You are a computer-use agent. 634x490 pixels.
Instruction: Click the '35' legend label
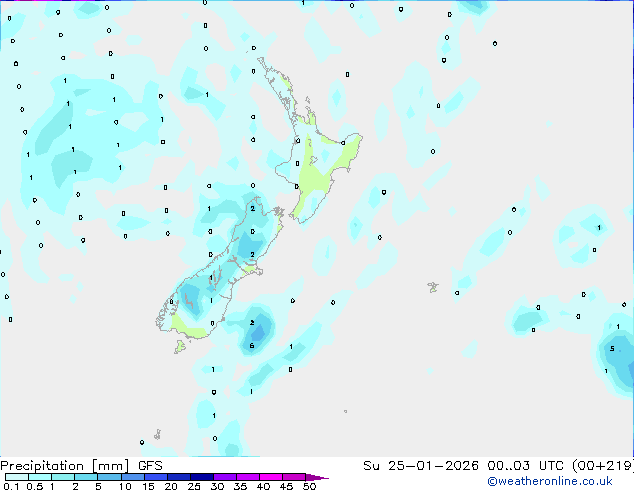[240, 486]
